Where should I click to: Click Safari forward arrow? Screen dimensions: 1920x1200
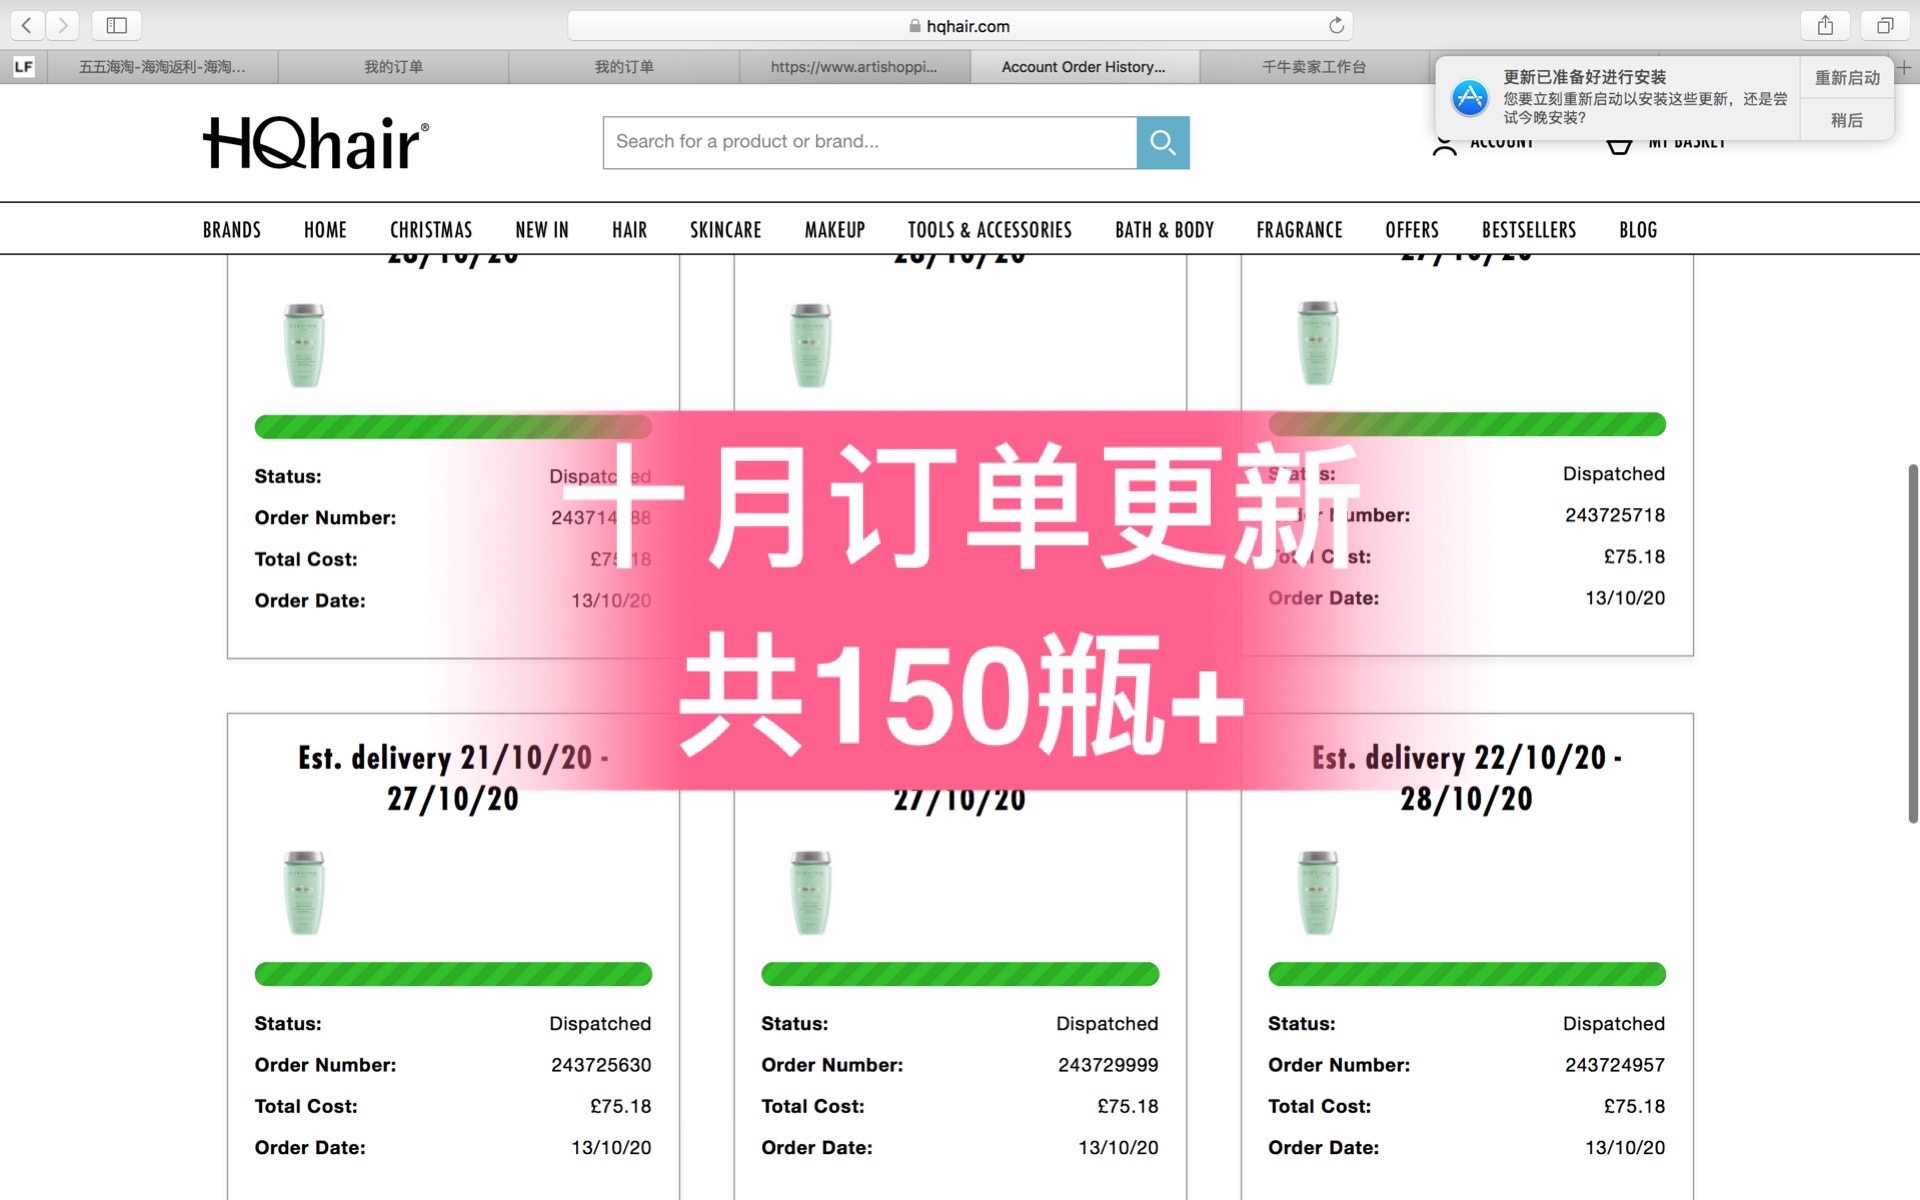(63, 25)
